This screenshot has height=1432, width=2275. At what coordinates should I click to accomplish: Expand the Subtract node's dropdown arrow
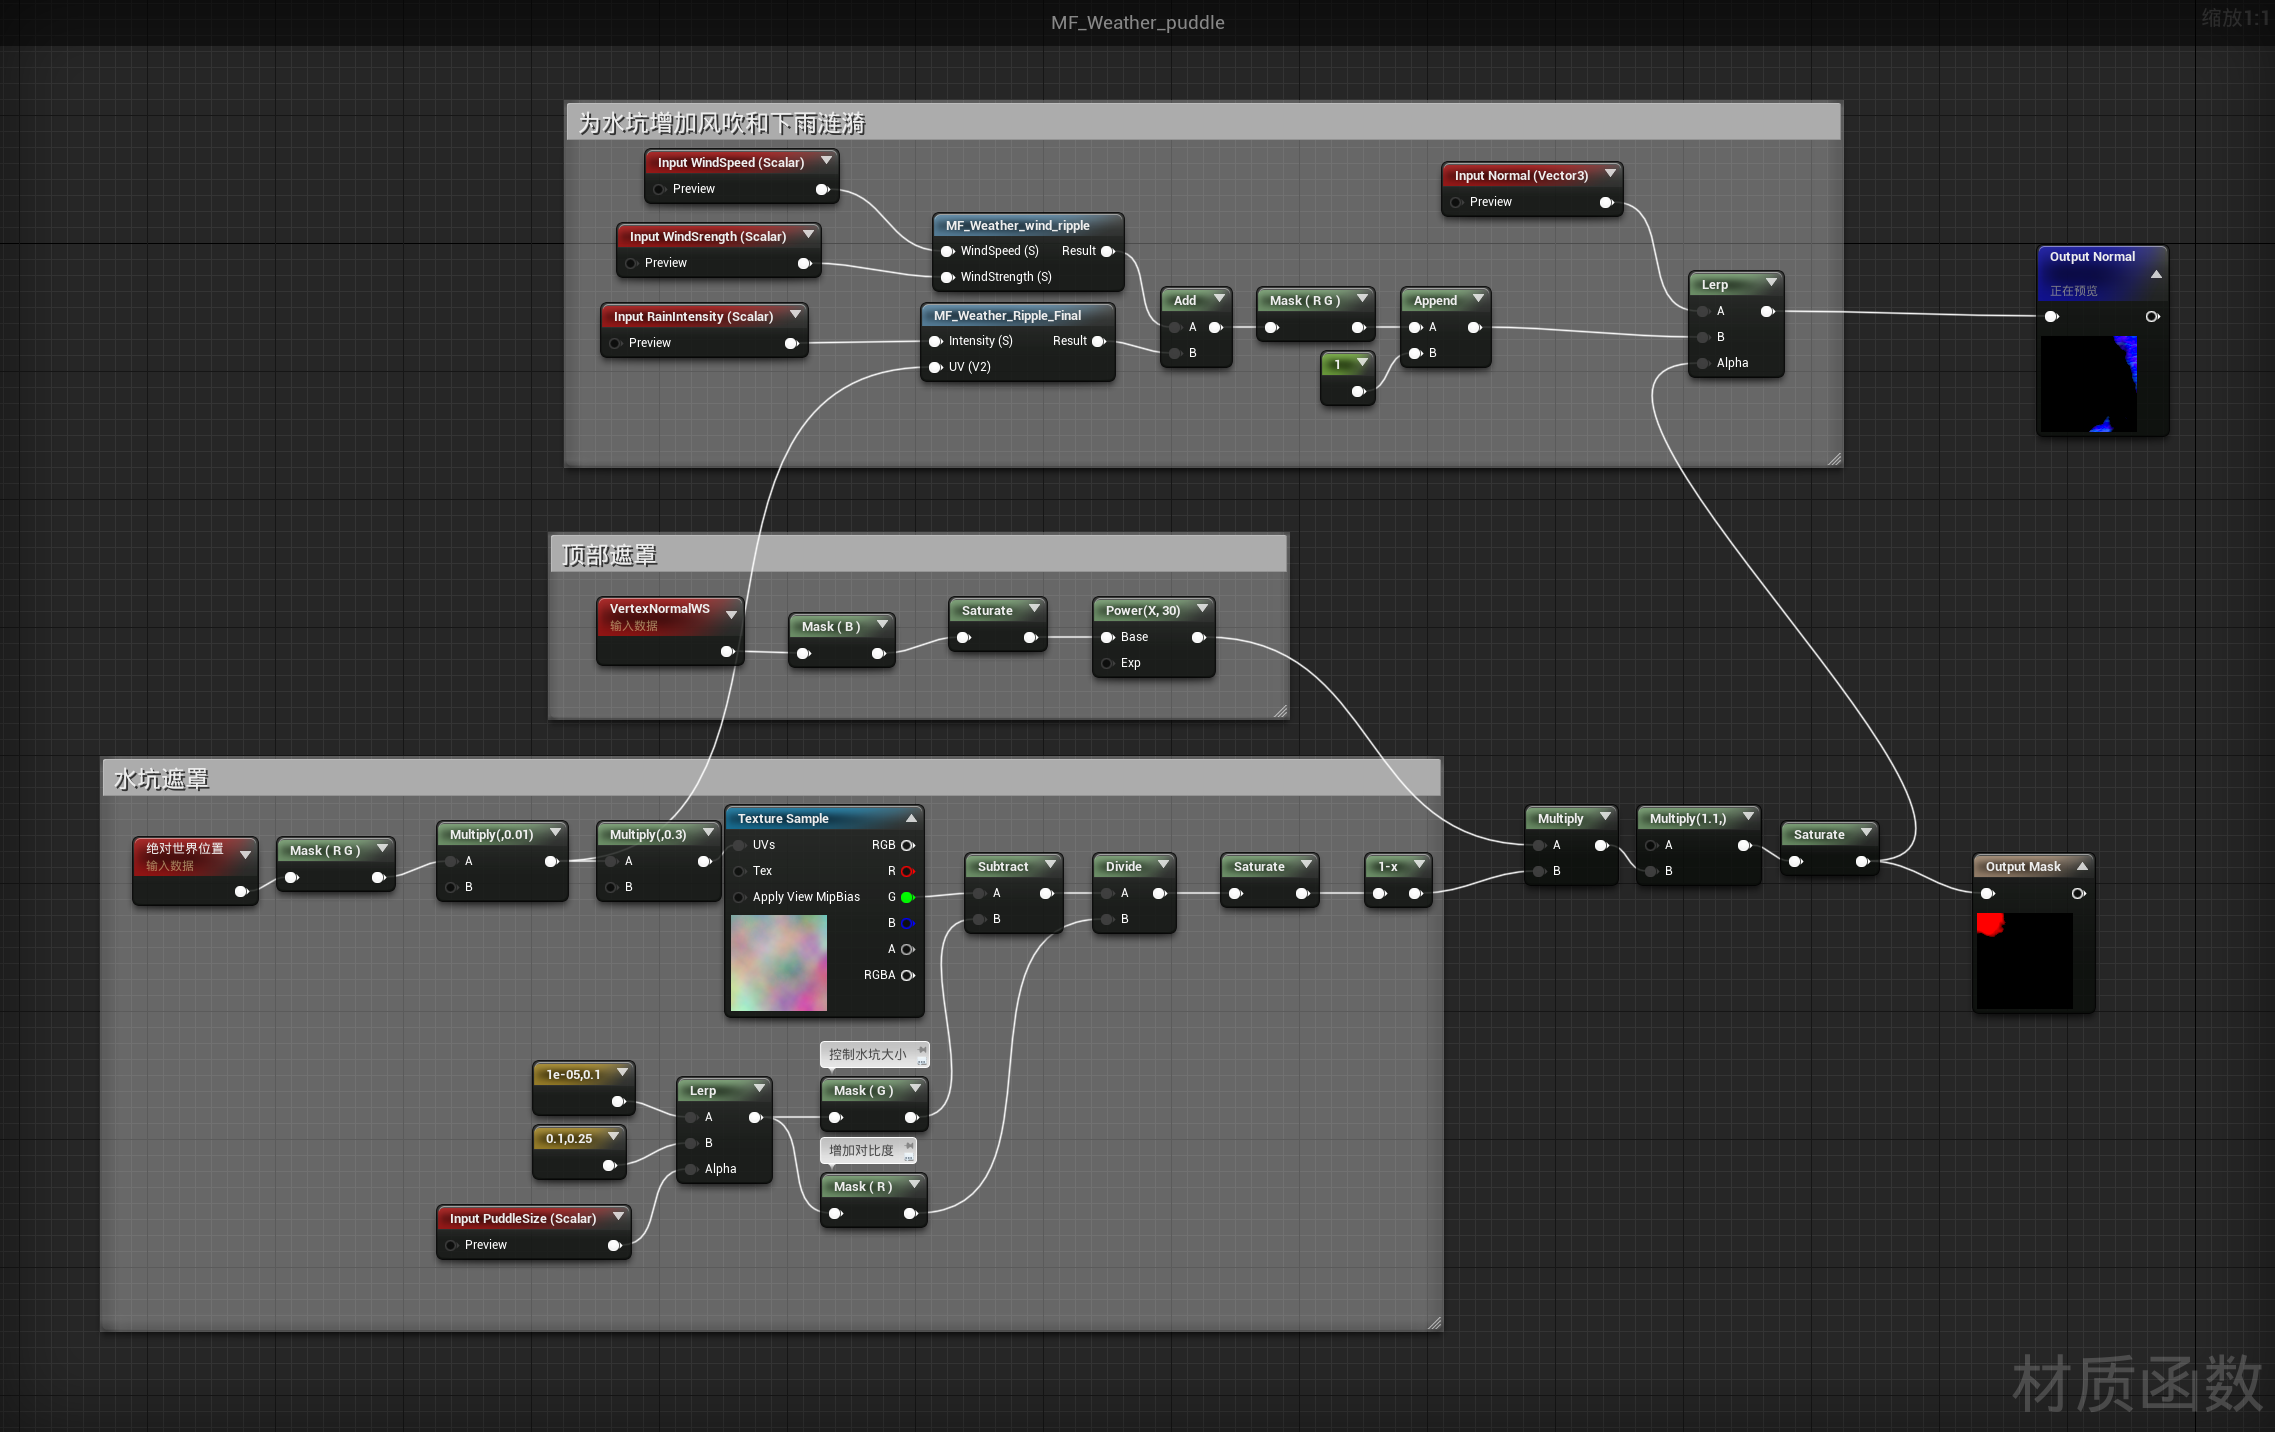1050,865
